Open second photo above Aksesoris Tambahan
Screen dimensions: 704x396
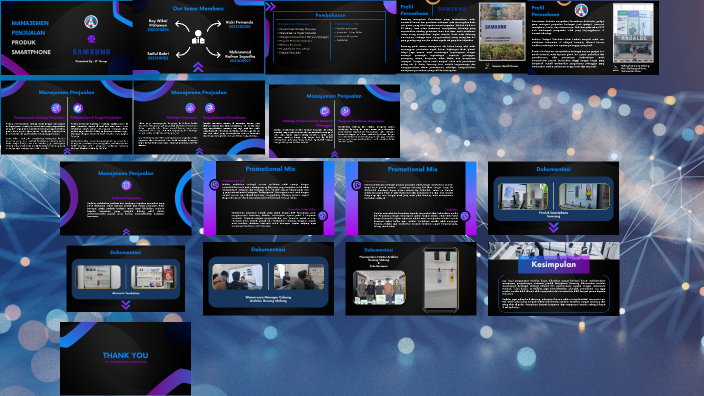pyautogui.click(x=154, y=277)
